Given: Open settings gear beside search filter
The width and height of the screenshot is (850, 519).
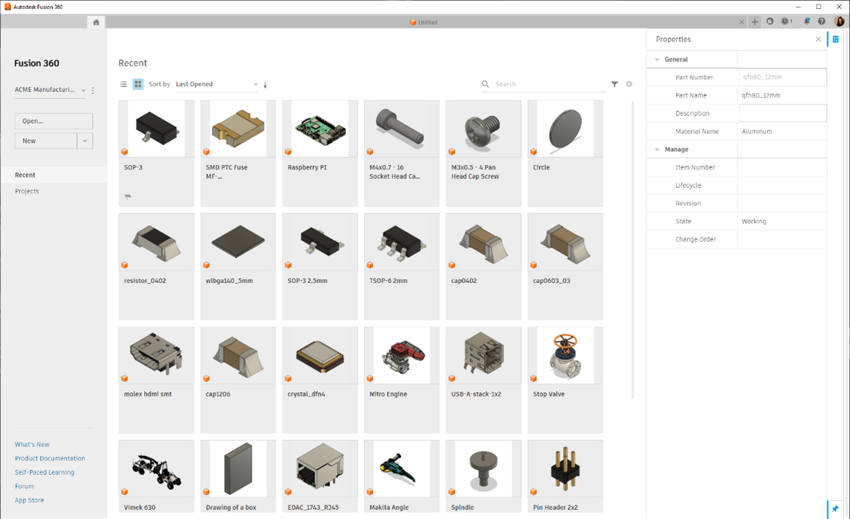Looking at the screenshot, I should click(x=629, y=85).
